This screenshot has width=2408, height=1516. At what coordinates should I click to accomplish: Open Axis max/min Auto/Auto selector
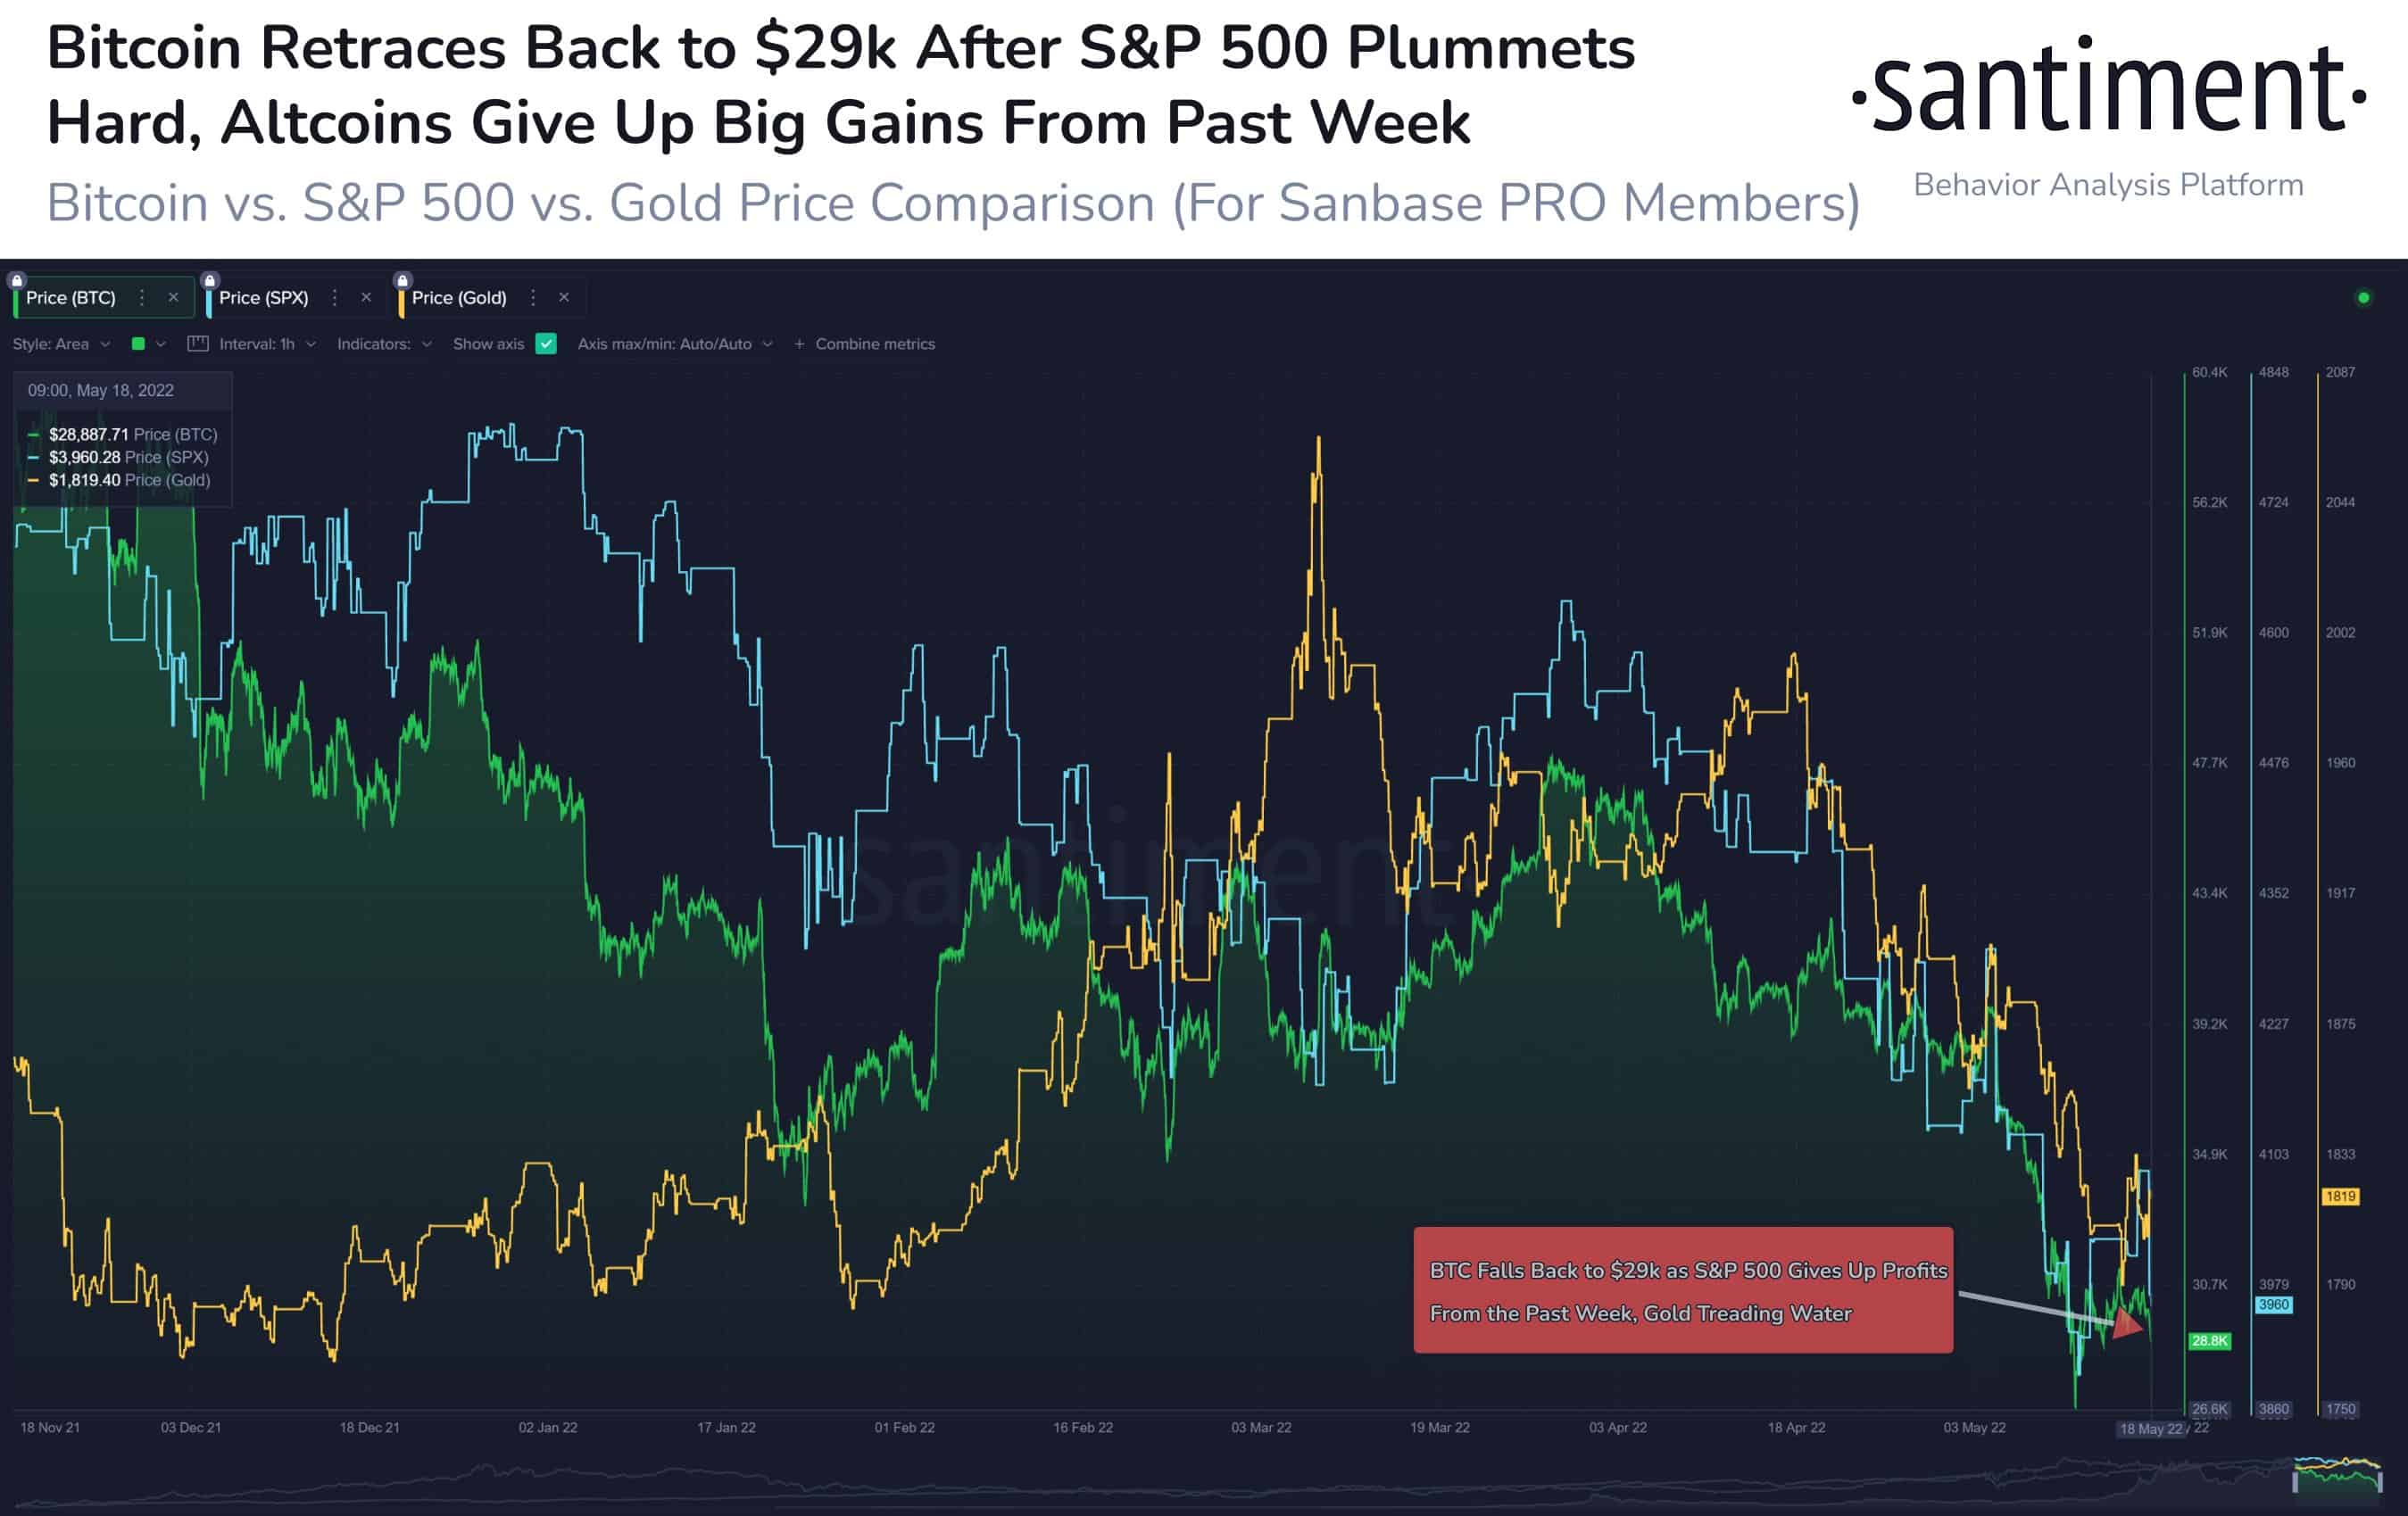[675, 343]
